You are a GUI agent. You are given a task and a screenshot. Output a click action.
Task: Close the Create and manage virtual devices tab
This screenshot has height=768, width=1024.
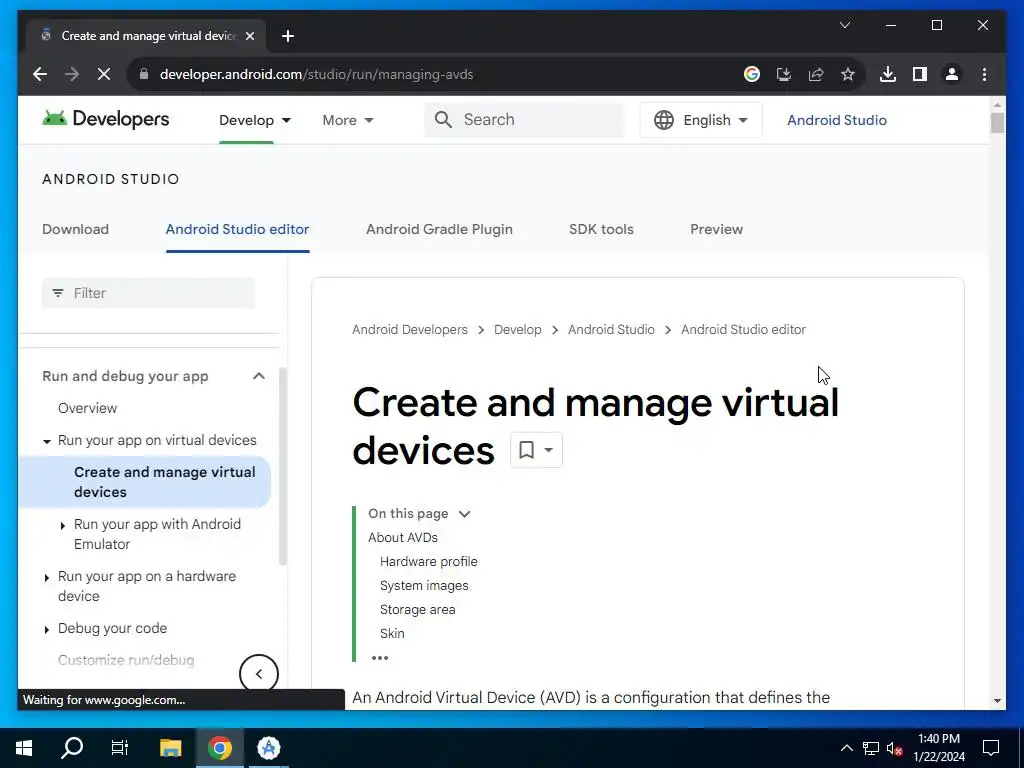(x=249, y=36)
